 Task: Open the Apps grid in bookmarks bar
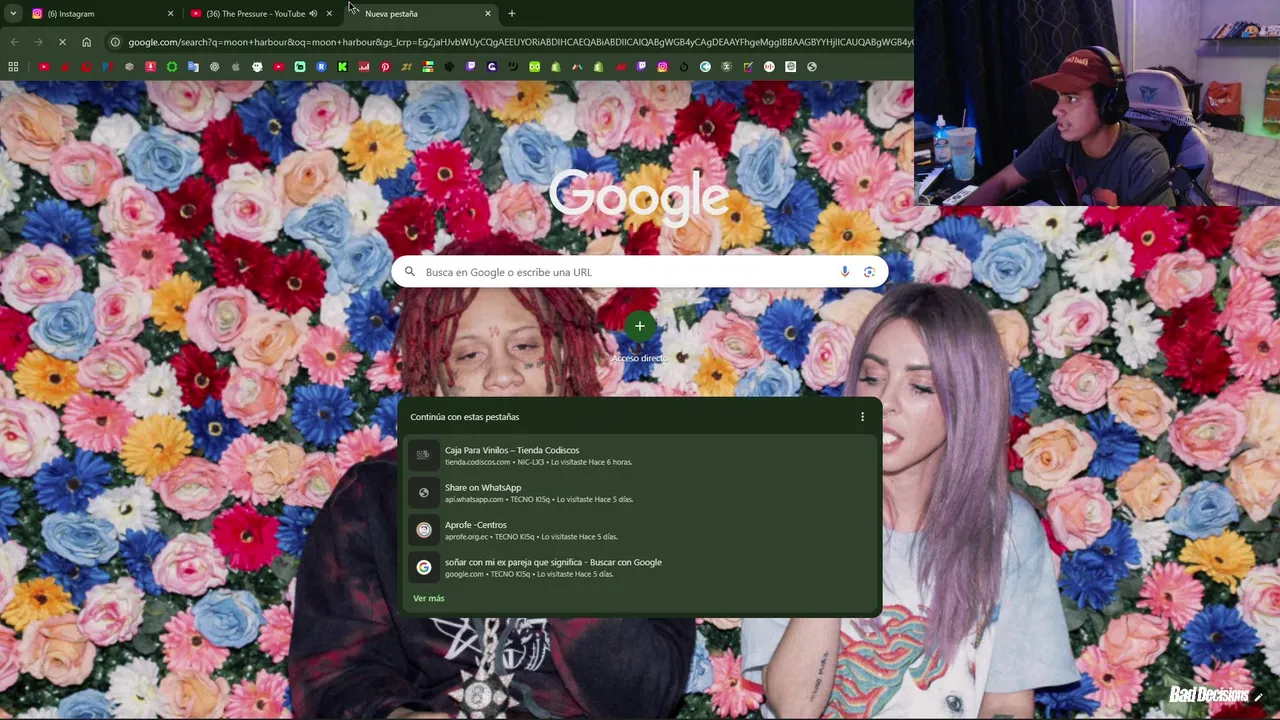tap(13, 67)
